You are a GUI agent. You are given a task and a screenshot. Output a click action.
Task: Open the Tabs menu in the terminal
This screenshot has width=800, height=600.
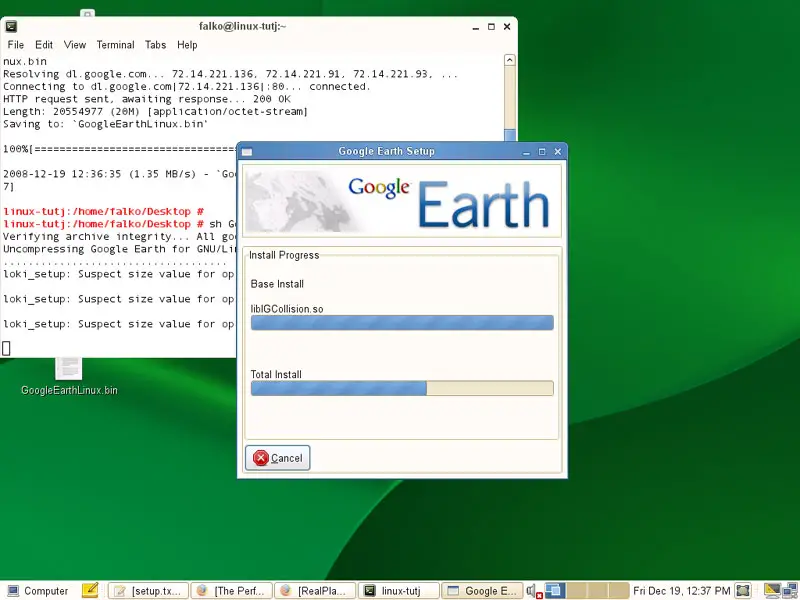[155, 45]
